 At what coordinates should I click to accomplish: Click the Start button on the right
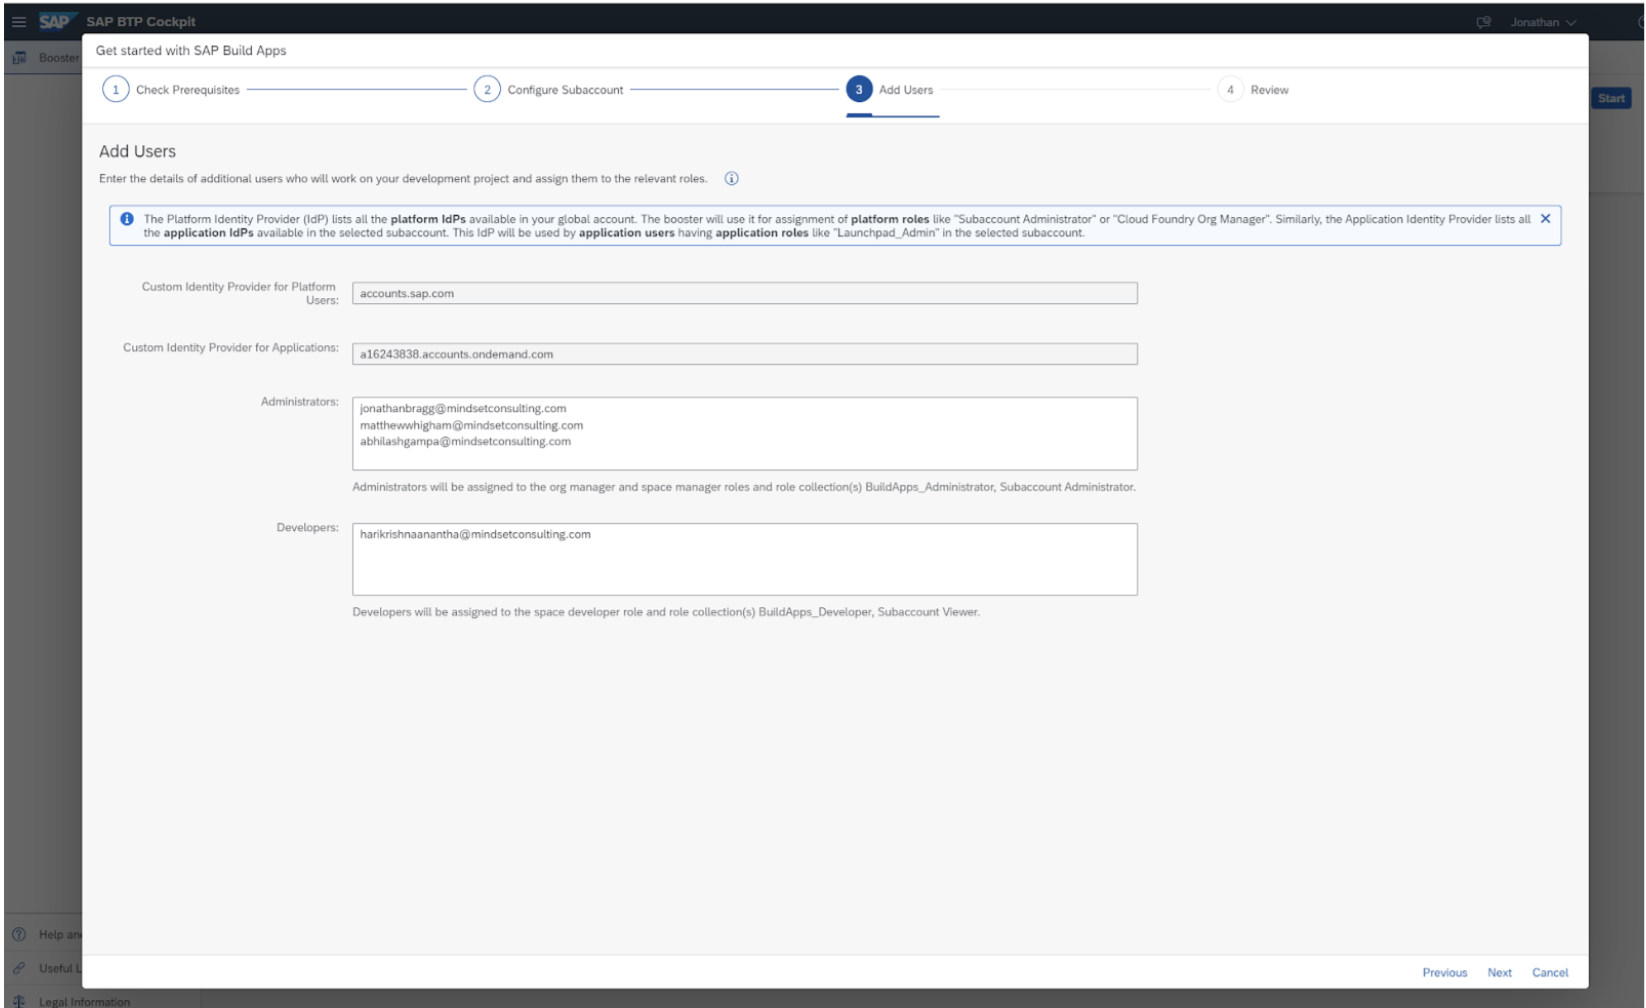coord(1611,98)
